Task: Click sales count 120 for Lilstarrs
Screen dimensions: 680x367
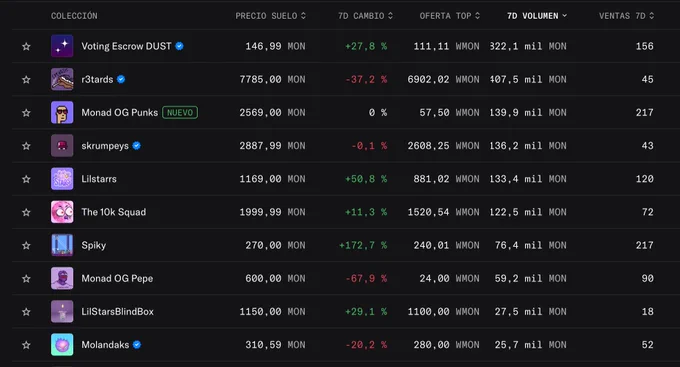Action: (x=644, y=179)
